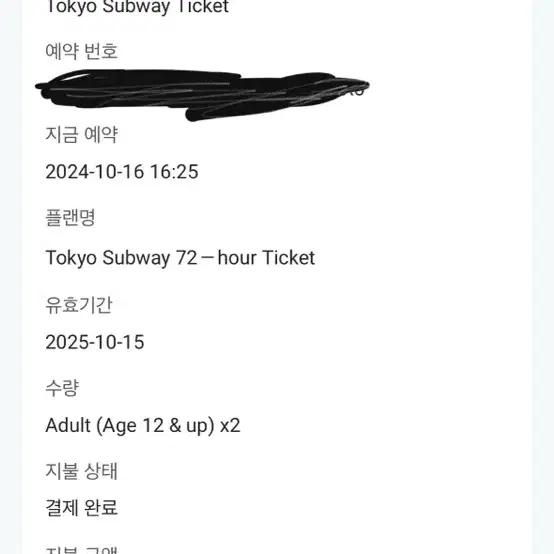Click the blacked-out reservation number scribble
The image size is (554, 554).
coord(202,95)
